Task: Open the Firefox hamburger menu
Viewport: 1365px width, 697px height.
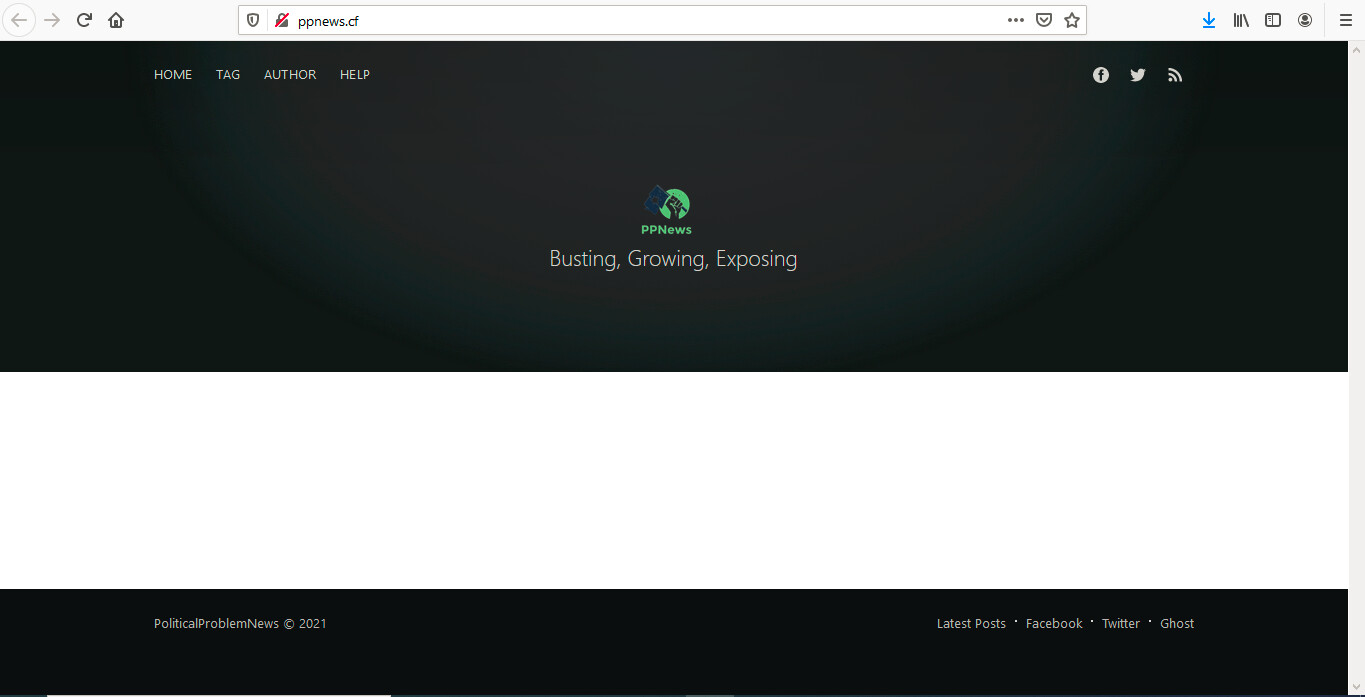Action: point(1345,20)
